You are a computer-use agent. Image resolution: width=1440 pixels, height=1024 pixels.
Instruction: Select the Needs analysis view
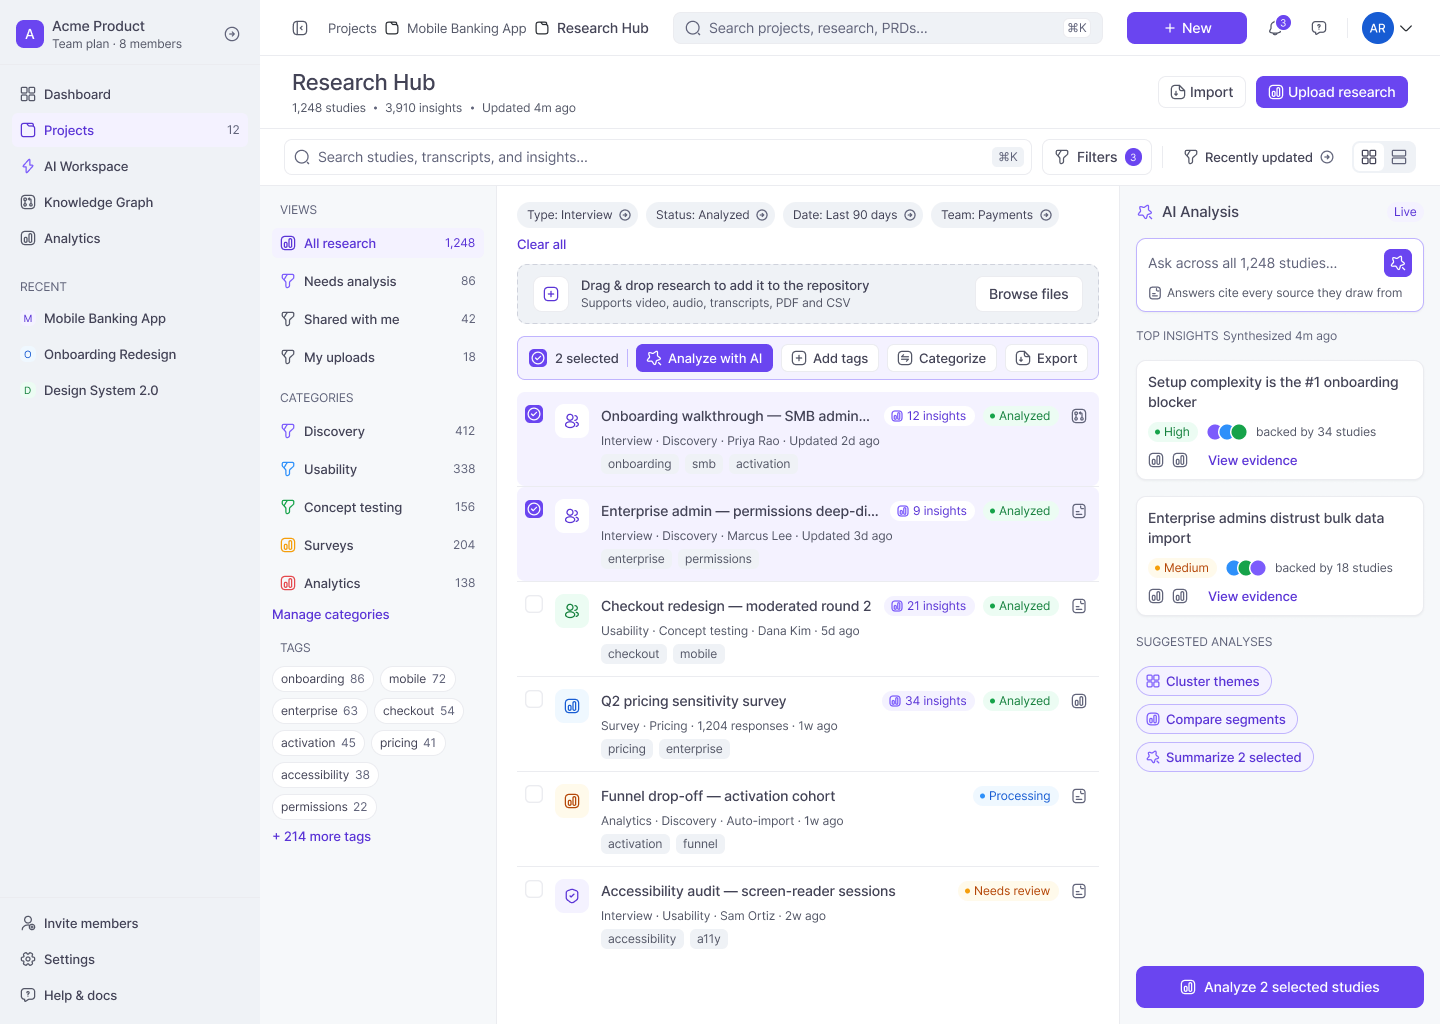point(378,281)
